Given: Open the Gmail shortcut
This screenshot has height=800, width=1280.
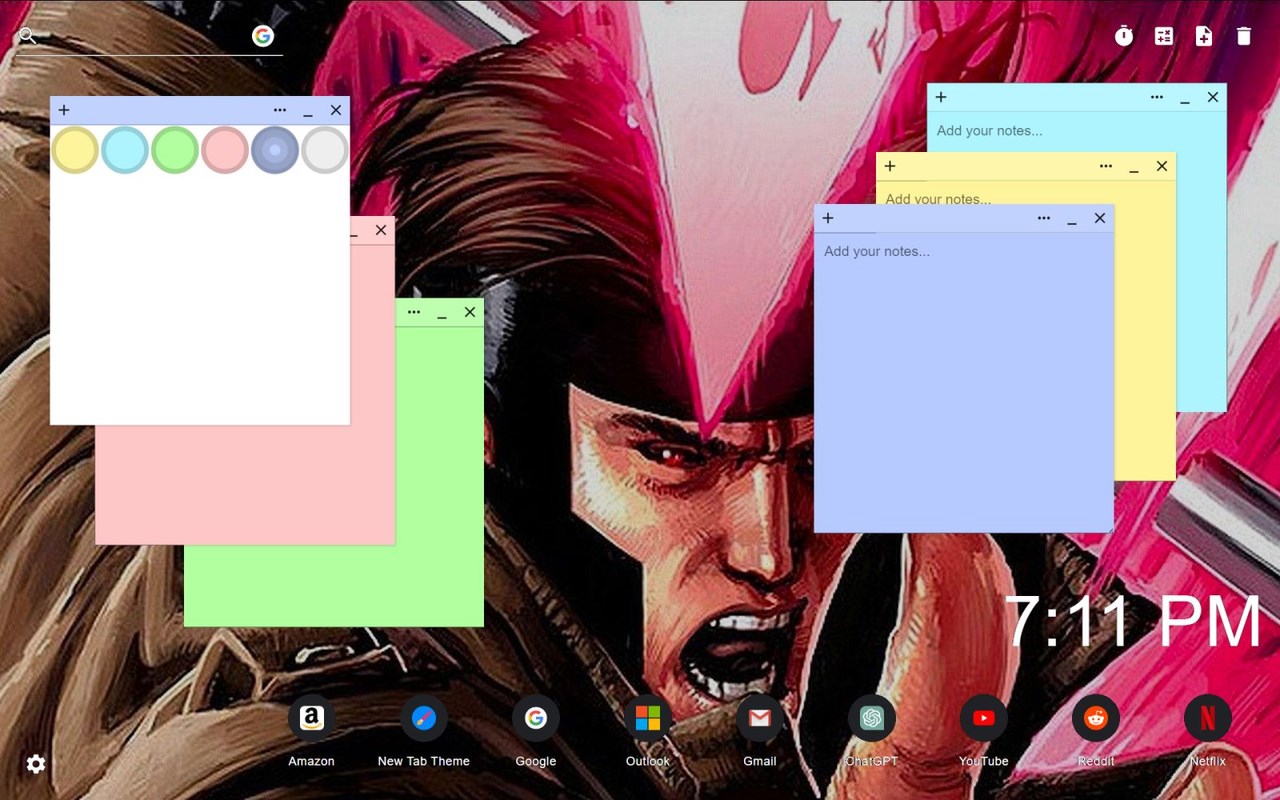Looking at the screenshot, I should coord(760,718).
